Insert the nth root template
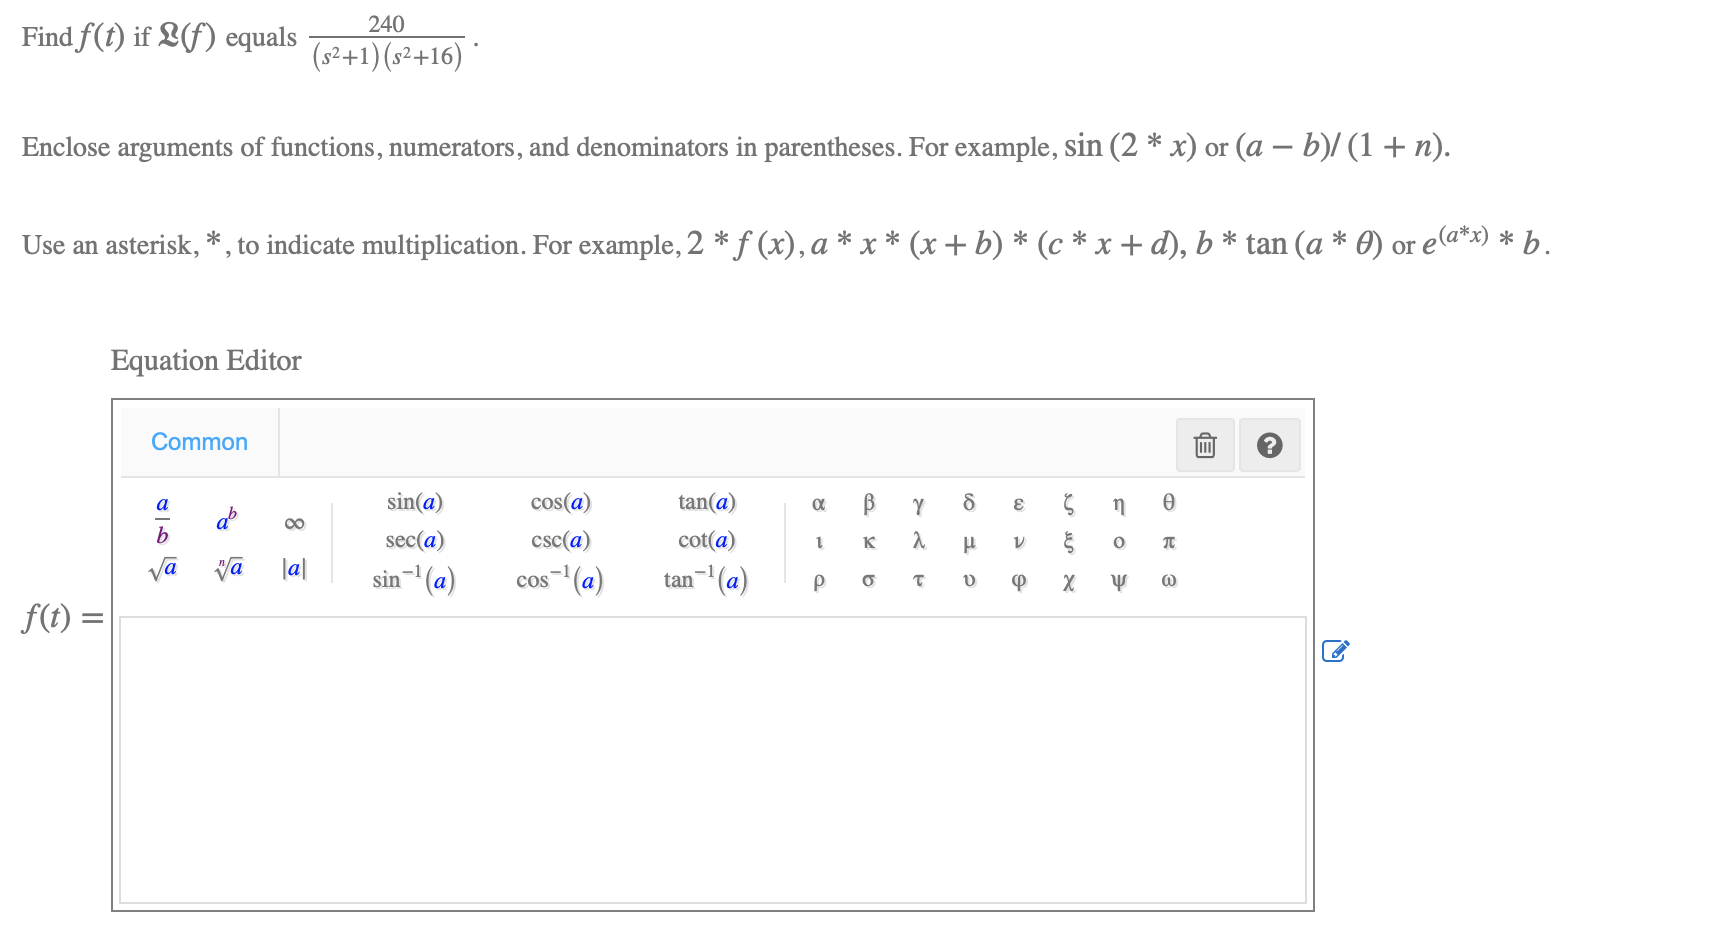Image resolution: width=1714 pixels, height=934 pixels. click(x=228, y=568)
